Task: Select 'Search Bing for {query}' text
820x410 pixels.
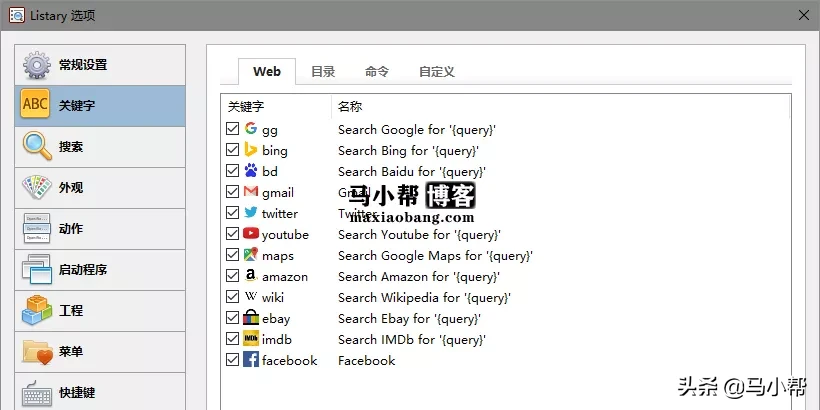Action: (x=408, y=151)
